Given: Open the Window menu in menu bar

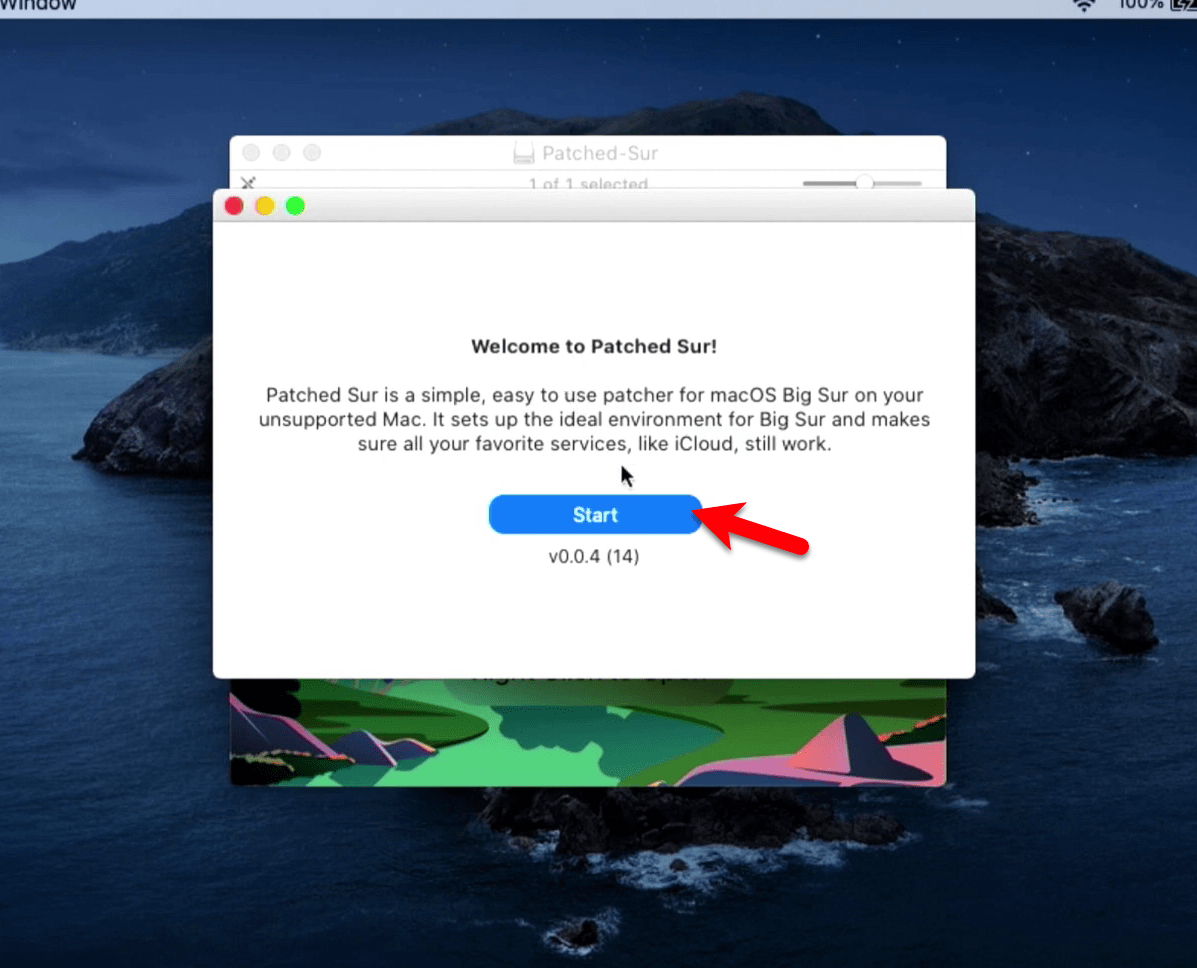Looking at the screenshot, I should (x=38, y=5).
